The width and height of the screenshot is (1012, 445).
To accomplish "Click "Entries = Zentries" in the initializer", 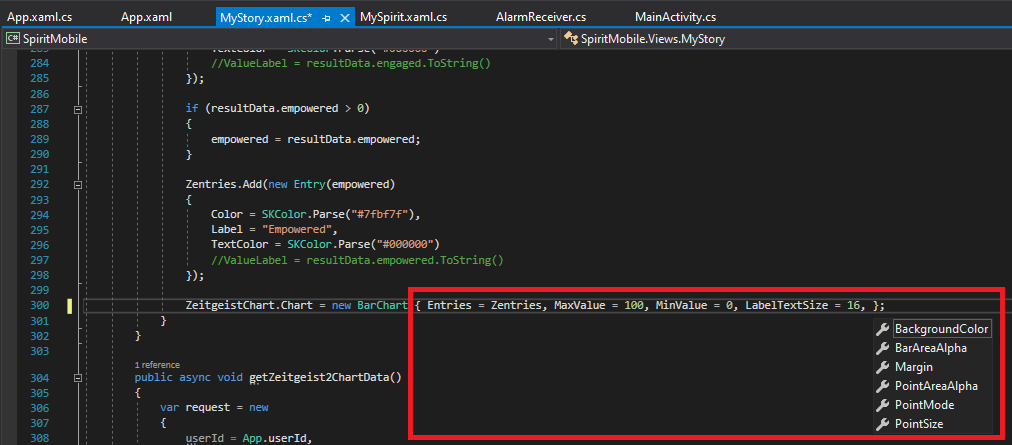I will [484, 305].
